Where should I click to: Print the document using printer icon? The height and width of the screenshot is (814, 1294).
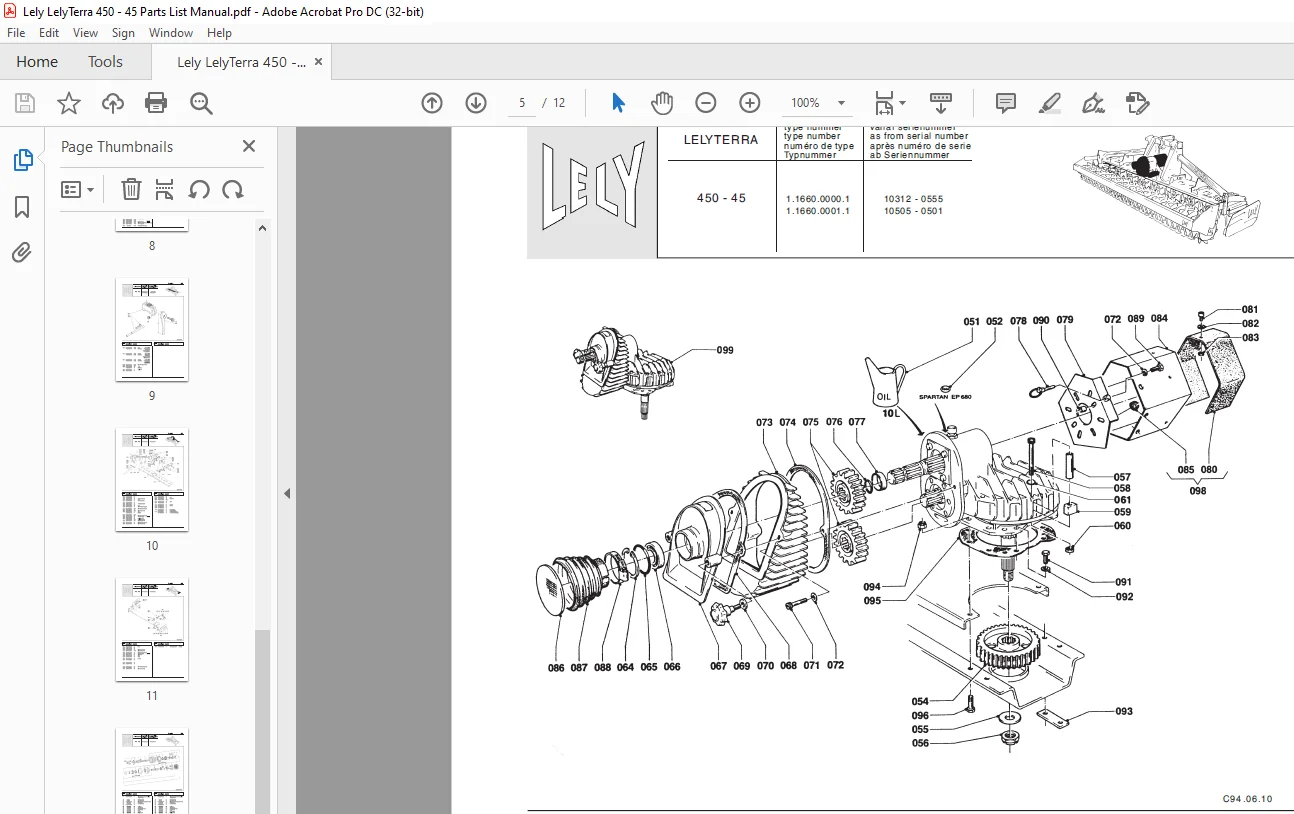tap(156, 103)
